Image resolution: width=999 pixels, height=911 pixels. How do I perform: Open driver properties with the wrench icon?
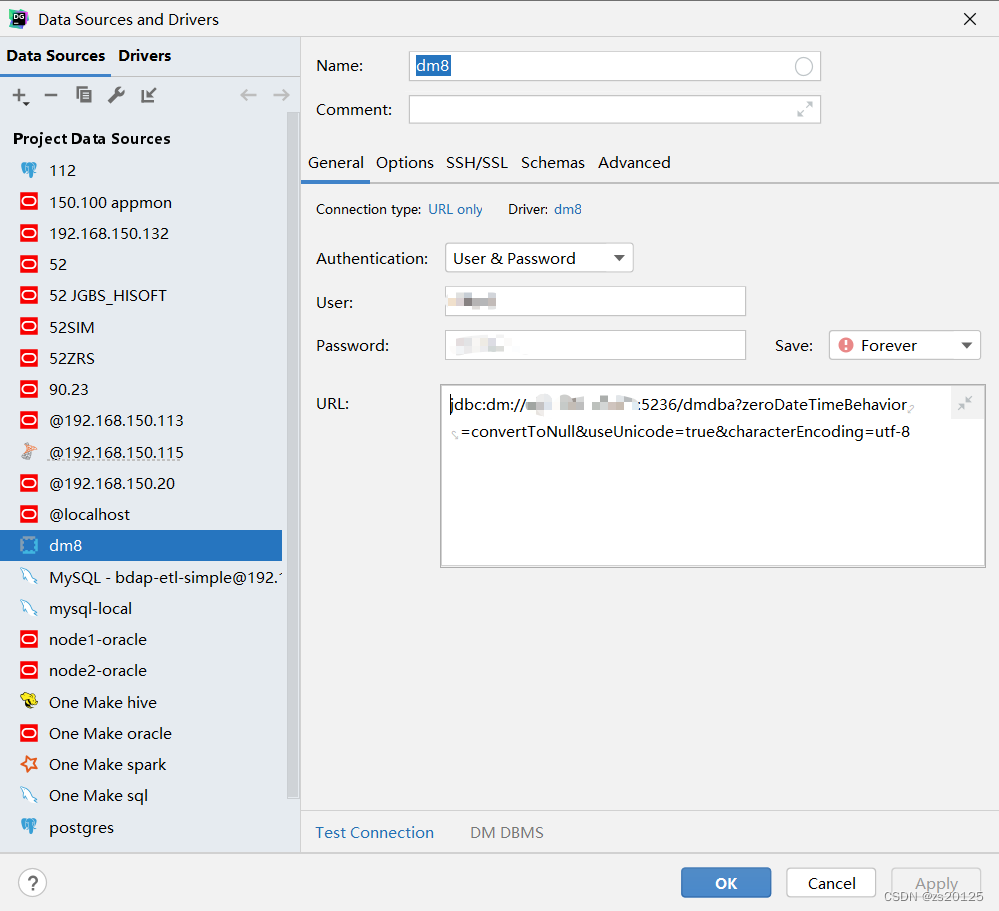click(117, 95)
